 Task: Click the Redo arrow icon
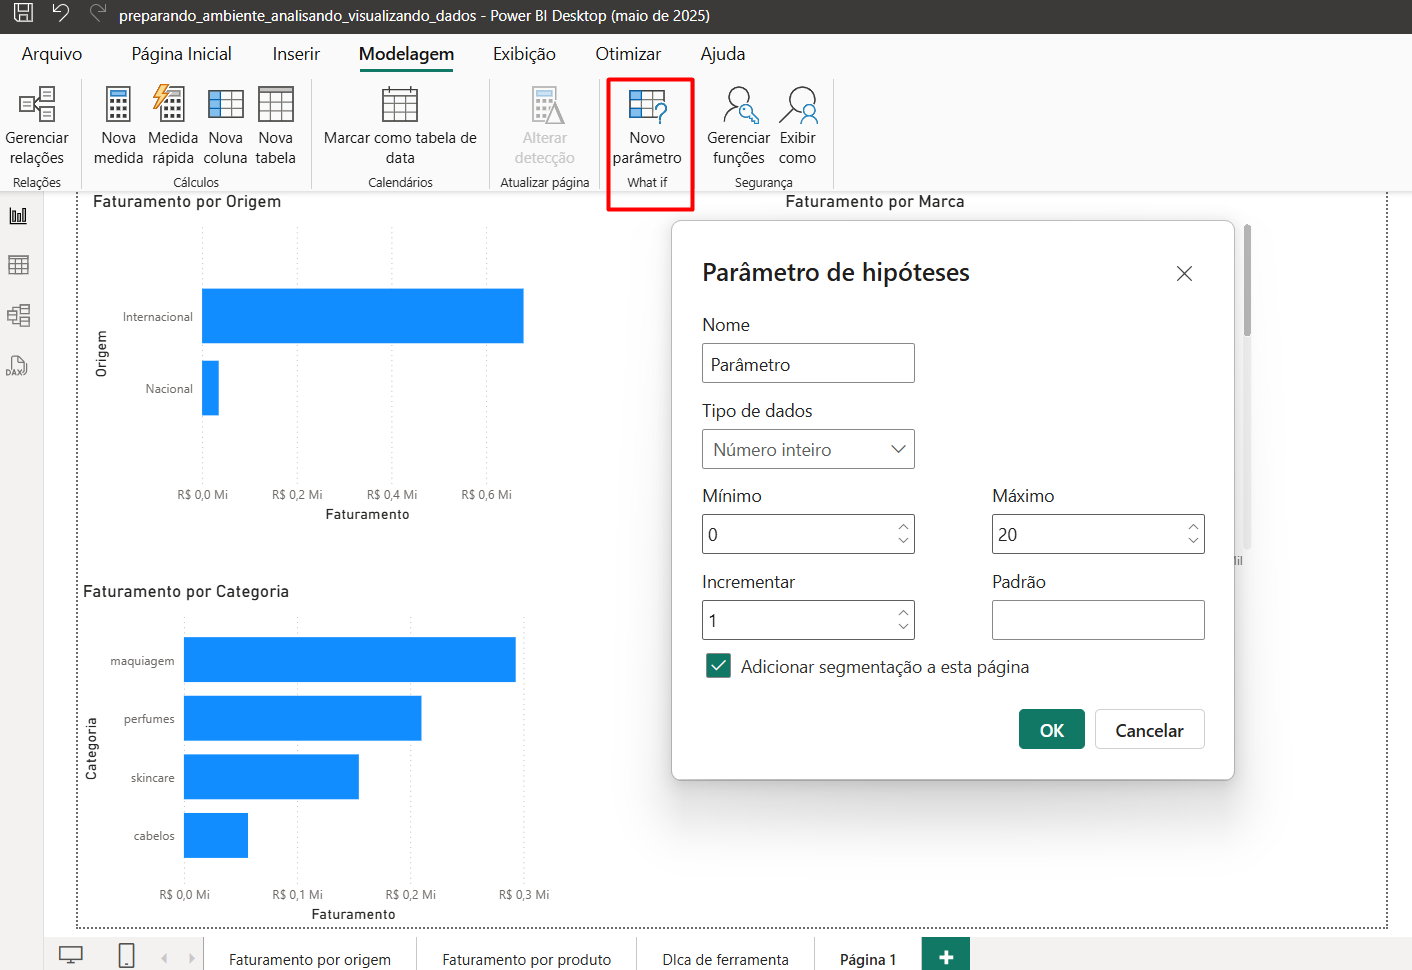(x=97, y=13)
